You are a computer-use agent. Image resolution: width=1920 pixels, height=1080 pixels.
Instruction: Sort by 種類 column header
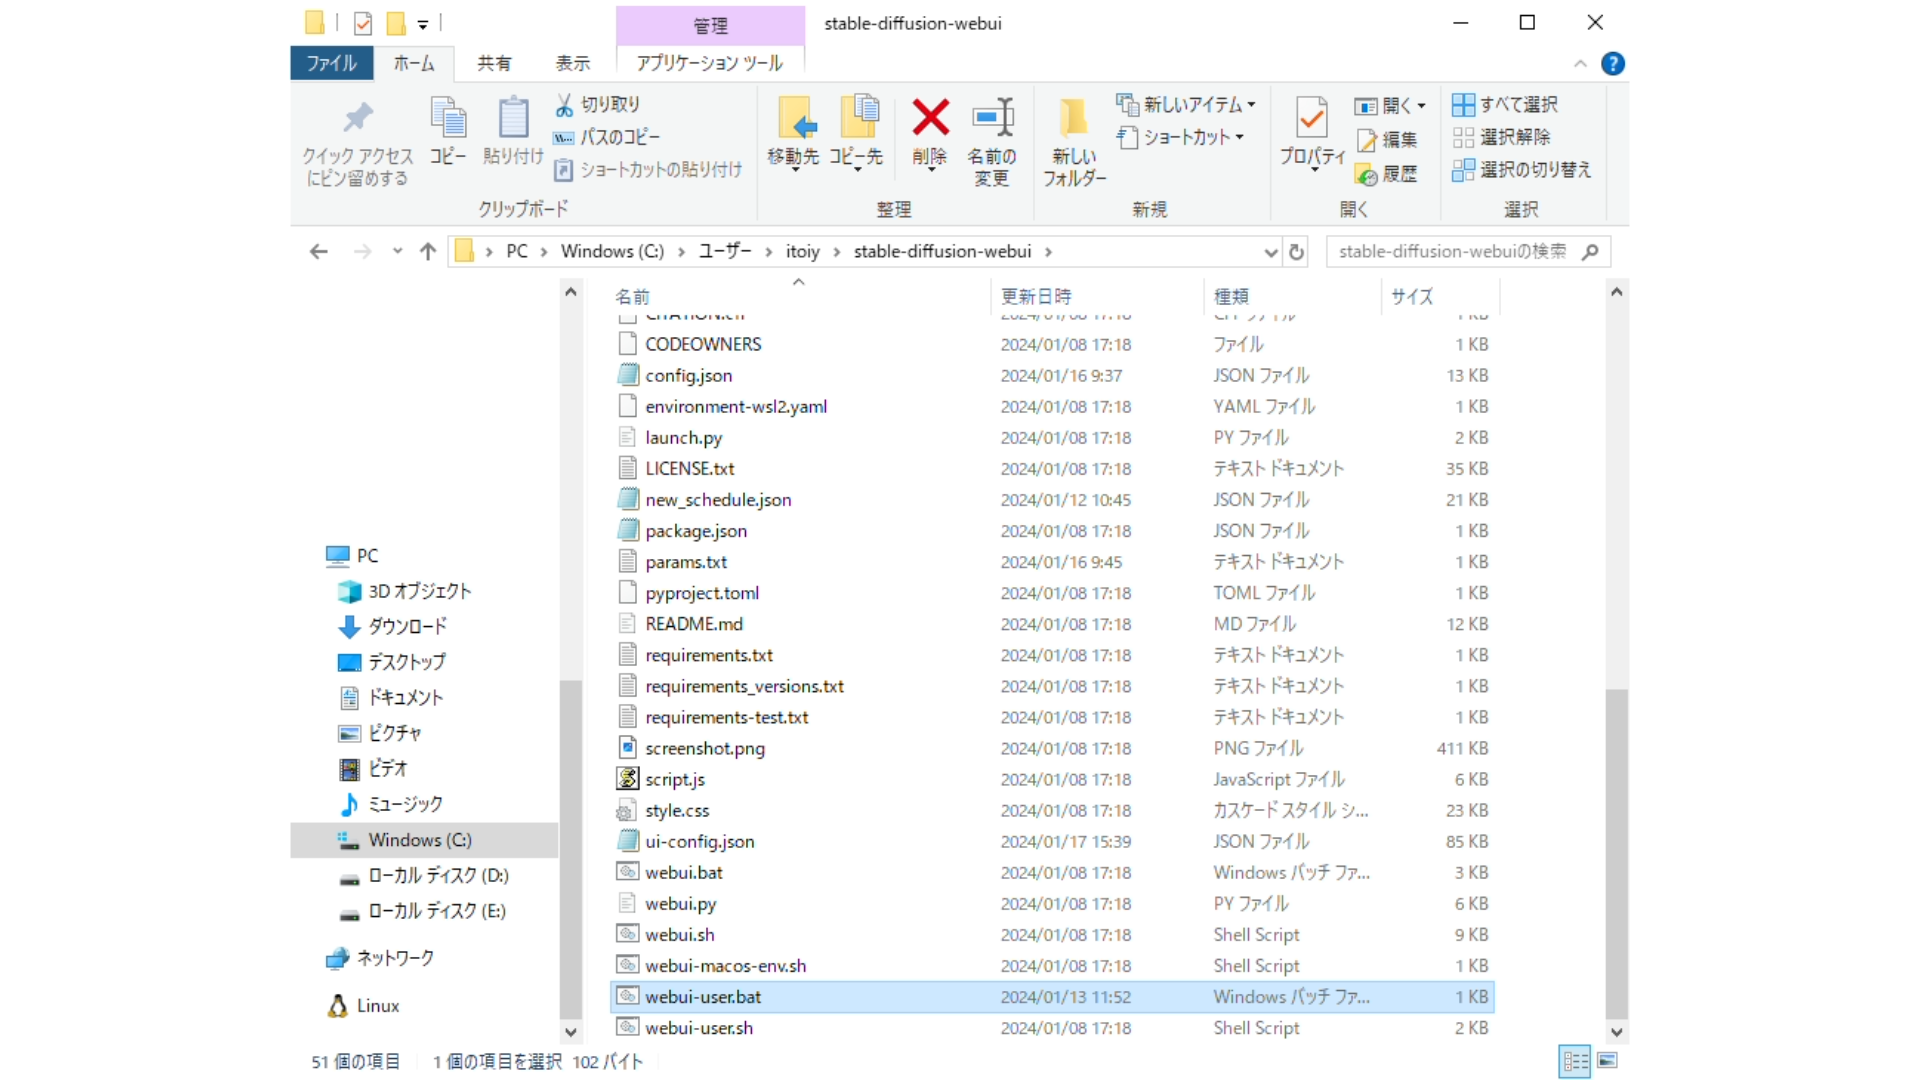tap(1294, 297)
